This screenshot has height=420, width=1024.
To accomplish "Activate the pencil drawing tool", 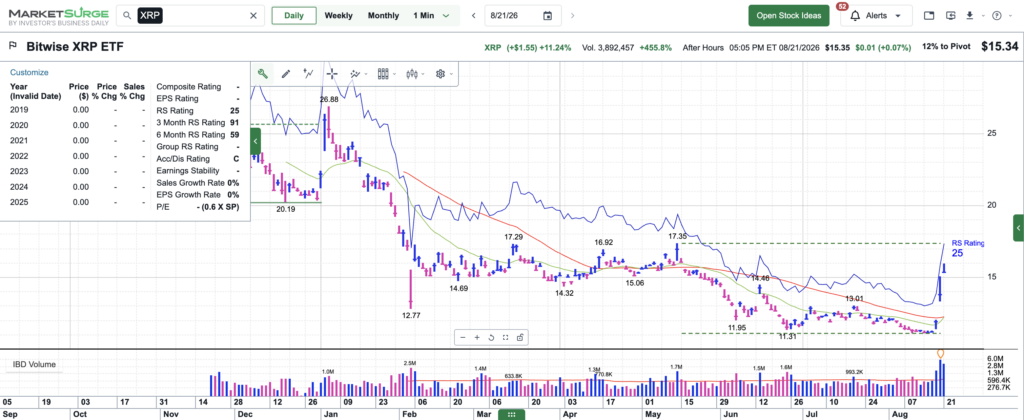I will (x=285, y=74).
